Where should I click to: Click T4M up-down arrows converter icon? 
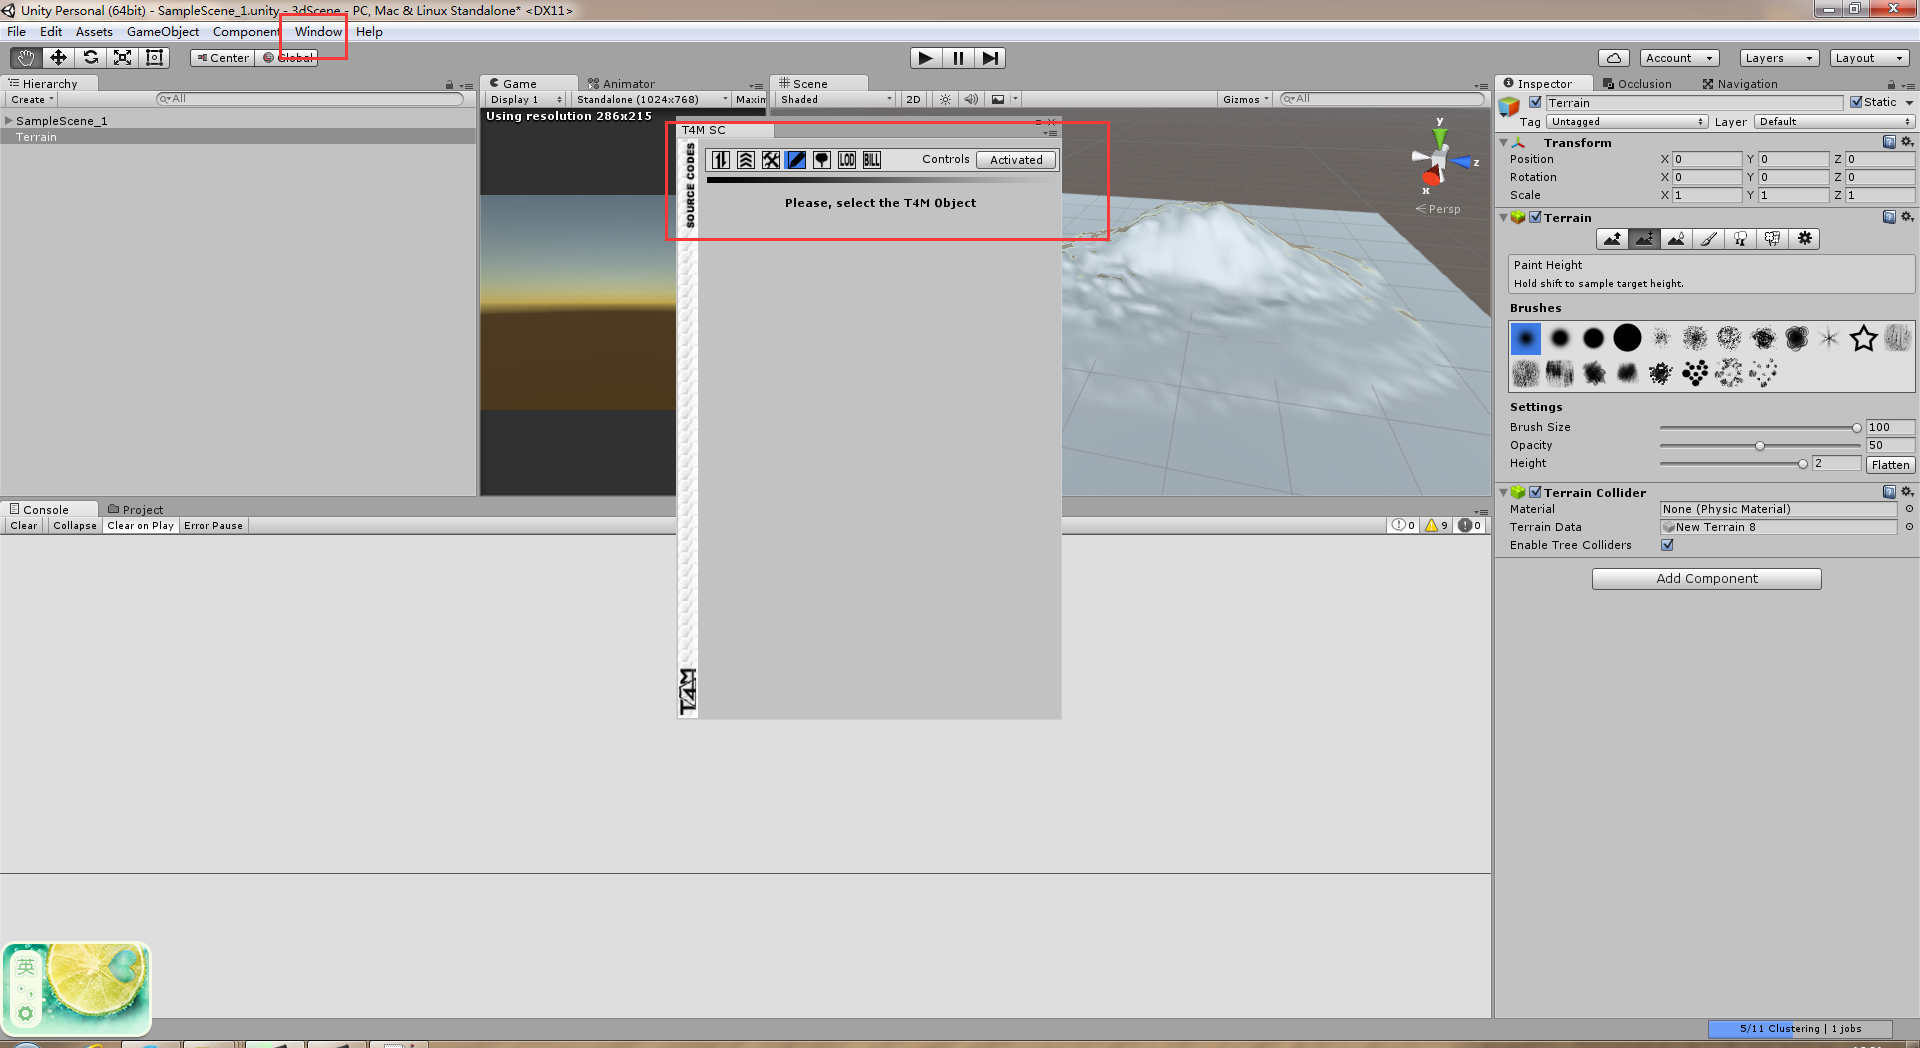[x=721, y=160]
